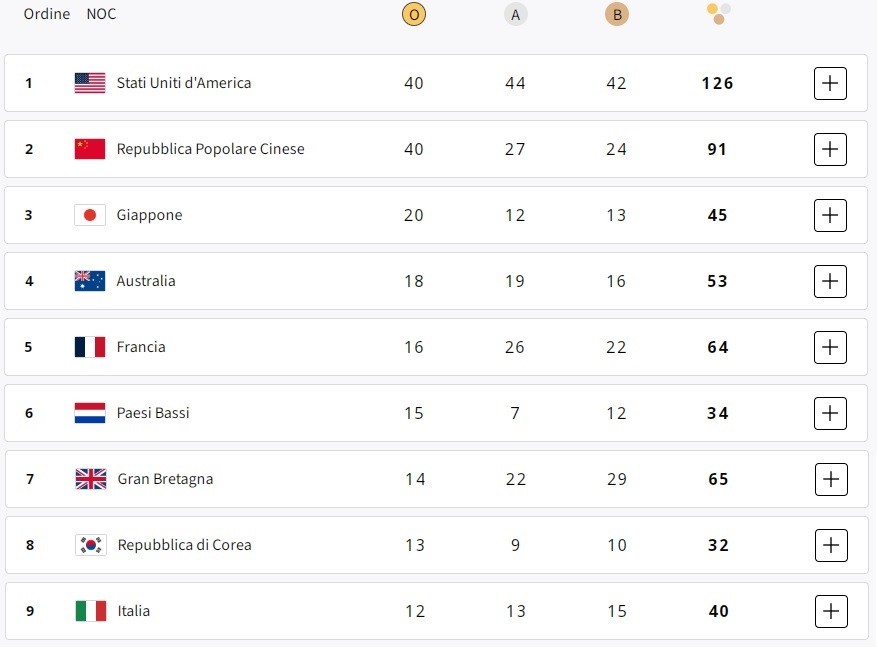The height and width of the screenshot is (648, 878).
Task: Expand the Repubblica di Corea row
Action: pyautogui.click(x=830, y=545)
